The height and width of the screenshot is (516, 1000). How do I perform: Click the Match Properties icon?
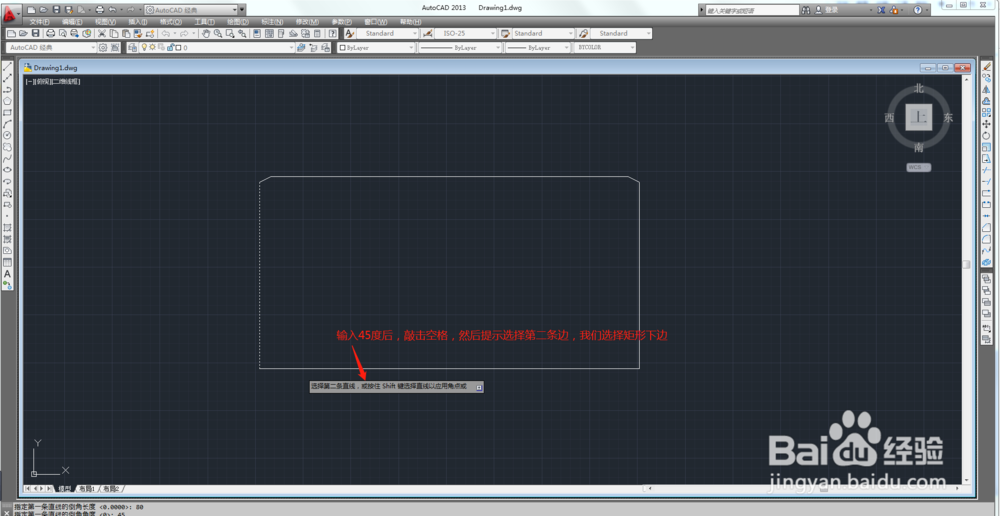click(138, 33)
